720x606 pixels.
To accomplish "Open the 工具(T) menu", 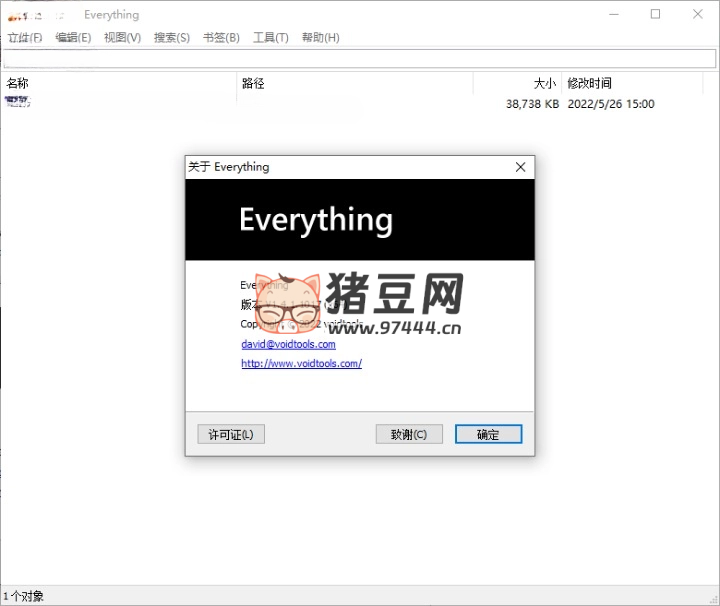I will coord(270,38).
